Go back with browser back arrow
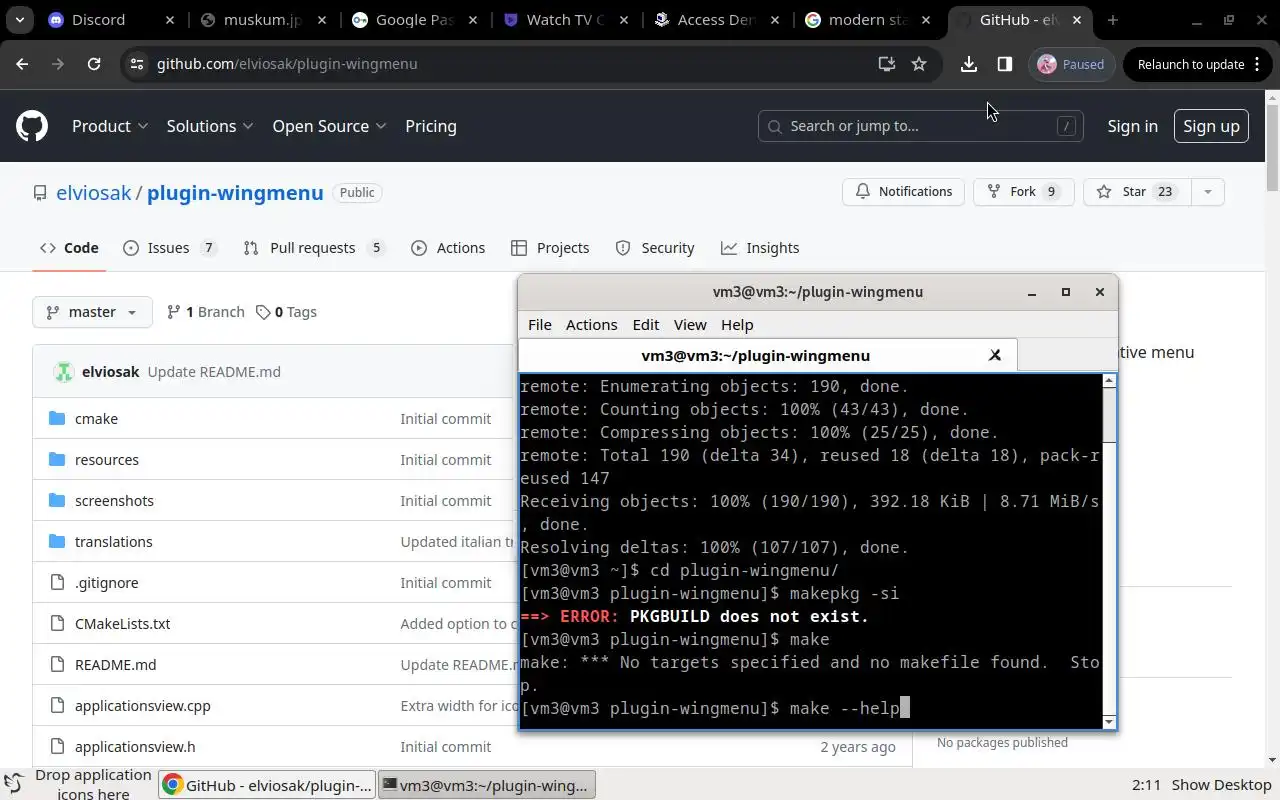The width and height of the screenshot is (1280, 800). [22, 64]
